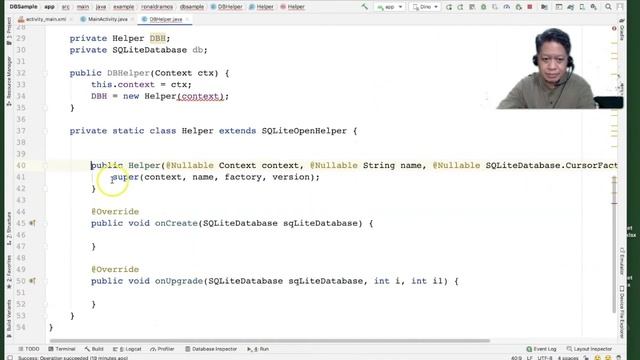Image resolution: width=640 pixels, height=360 pixels.
Task: Click the fold marker on line 37 gutter
Action: (45, 131)
